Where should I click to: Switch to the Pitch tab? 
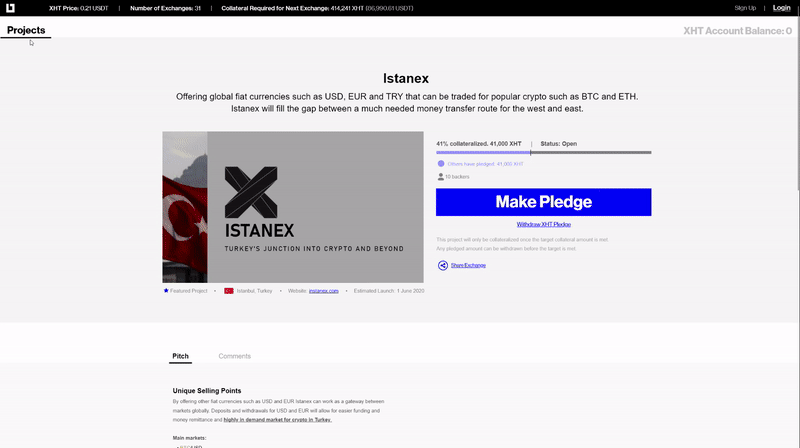click(x=180, y=356)
